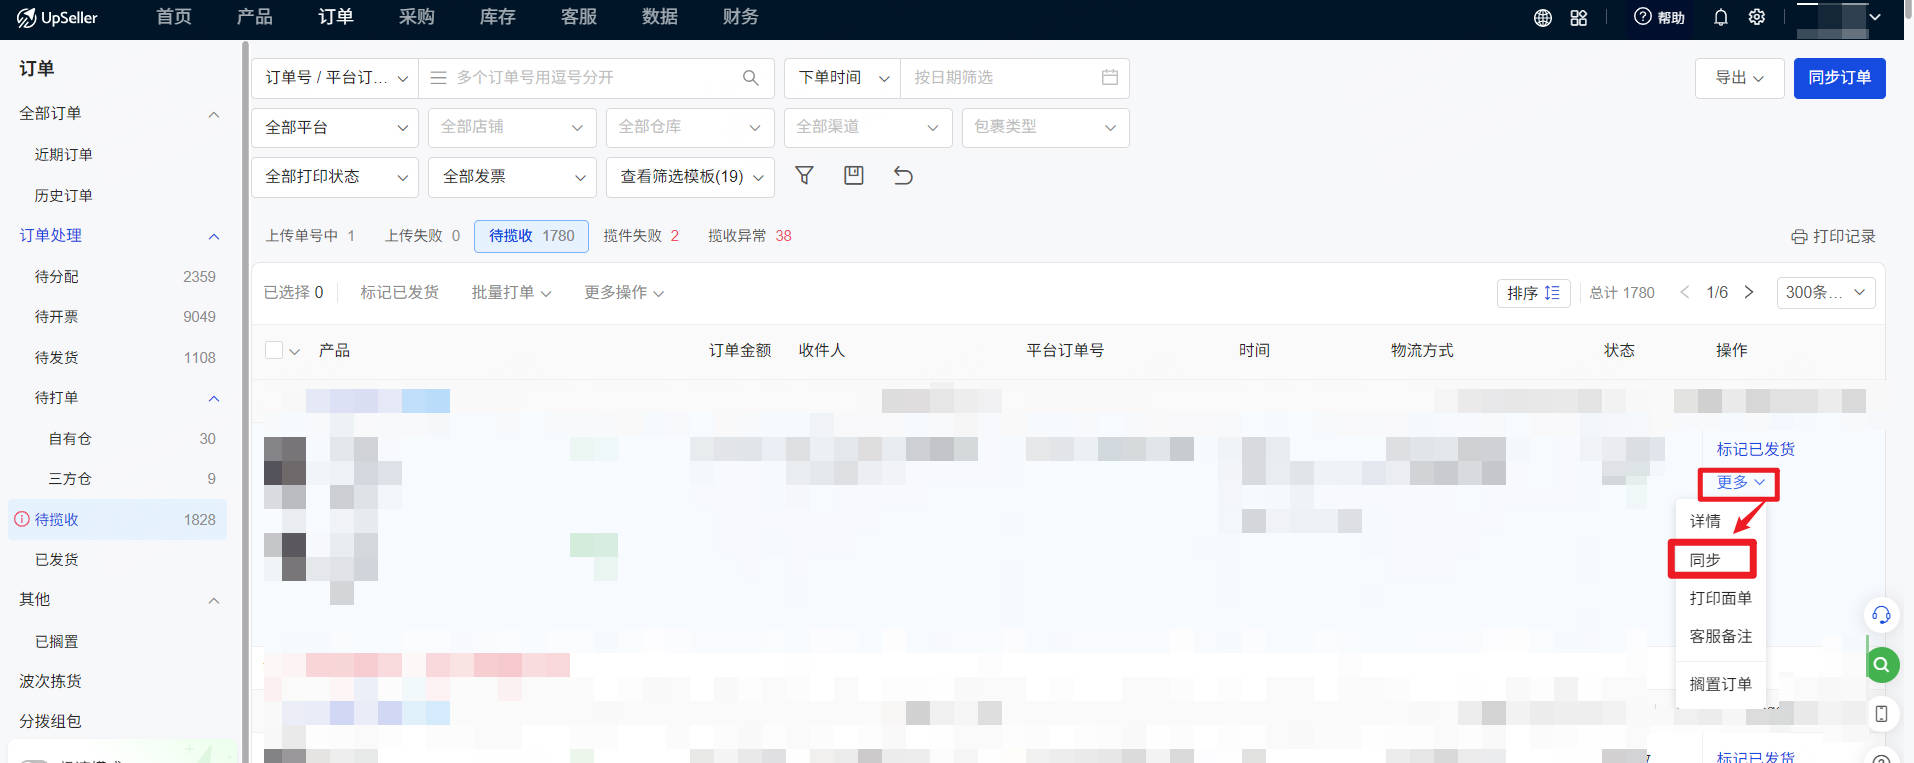Open the settings gear icon
This screenshot has height=763, width=1914.
pos(1757,17)
